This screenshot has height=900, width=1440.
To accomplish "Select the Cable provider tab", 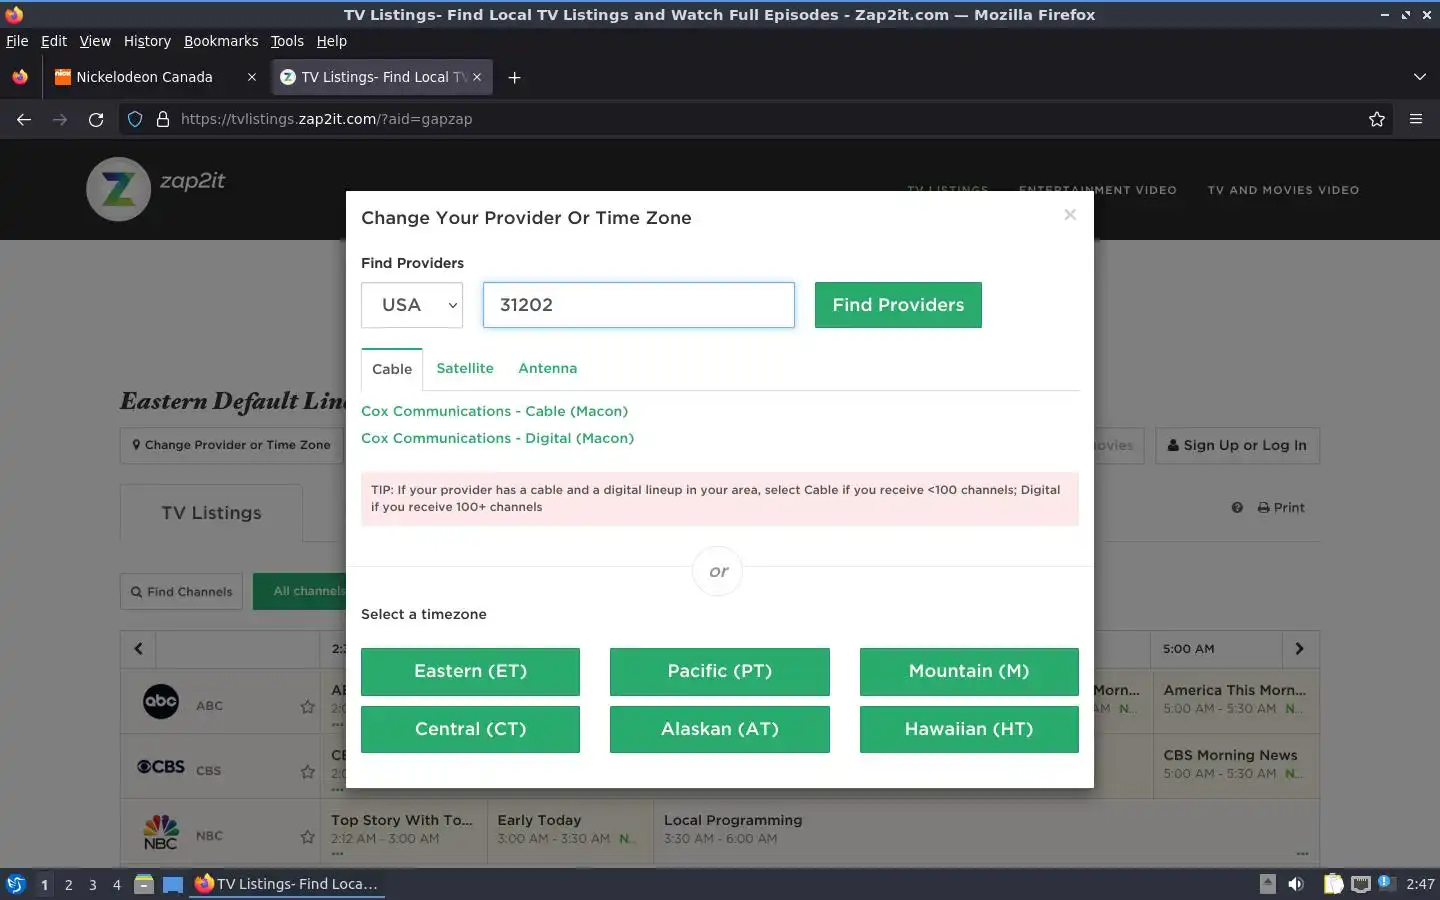I will click(x=392, y=369).
